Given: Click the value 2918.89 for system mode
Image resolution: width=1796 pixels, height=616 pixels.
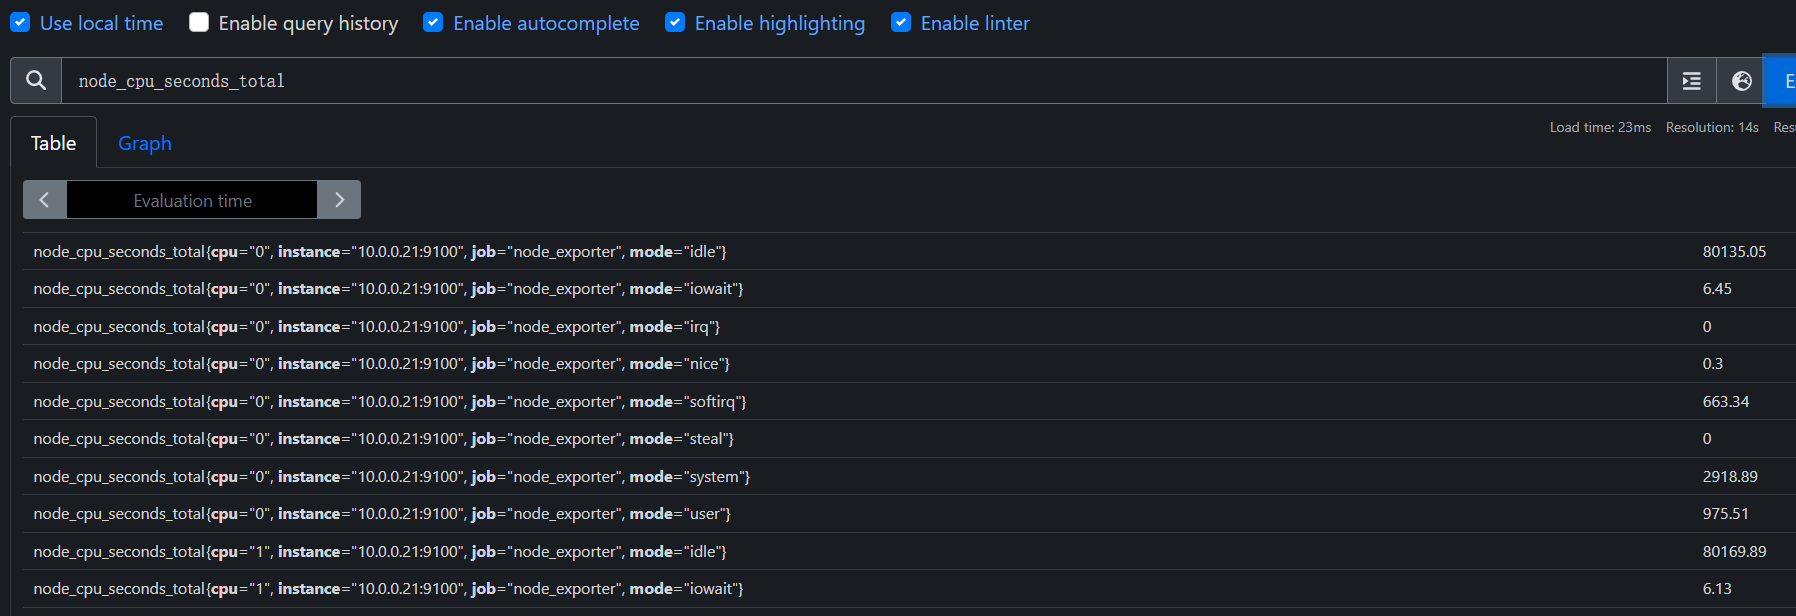Looking at the screenshot, I should click(x=1729, y=477).
